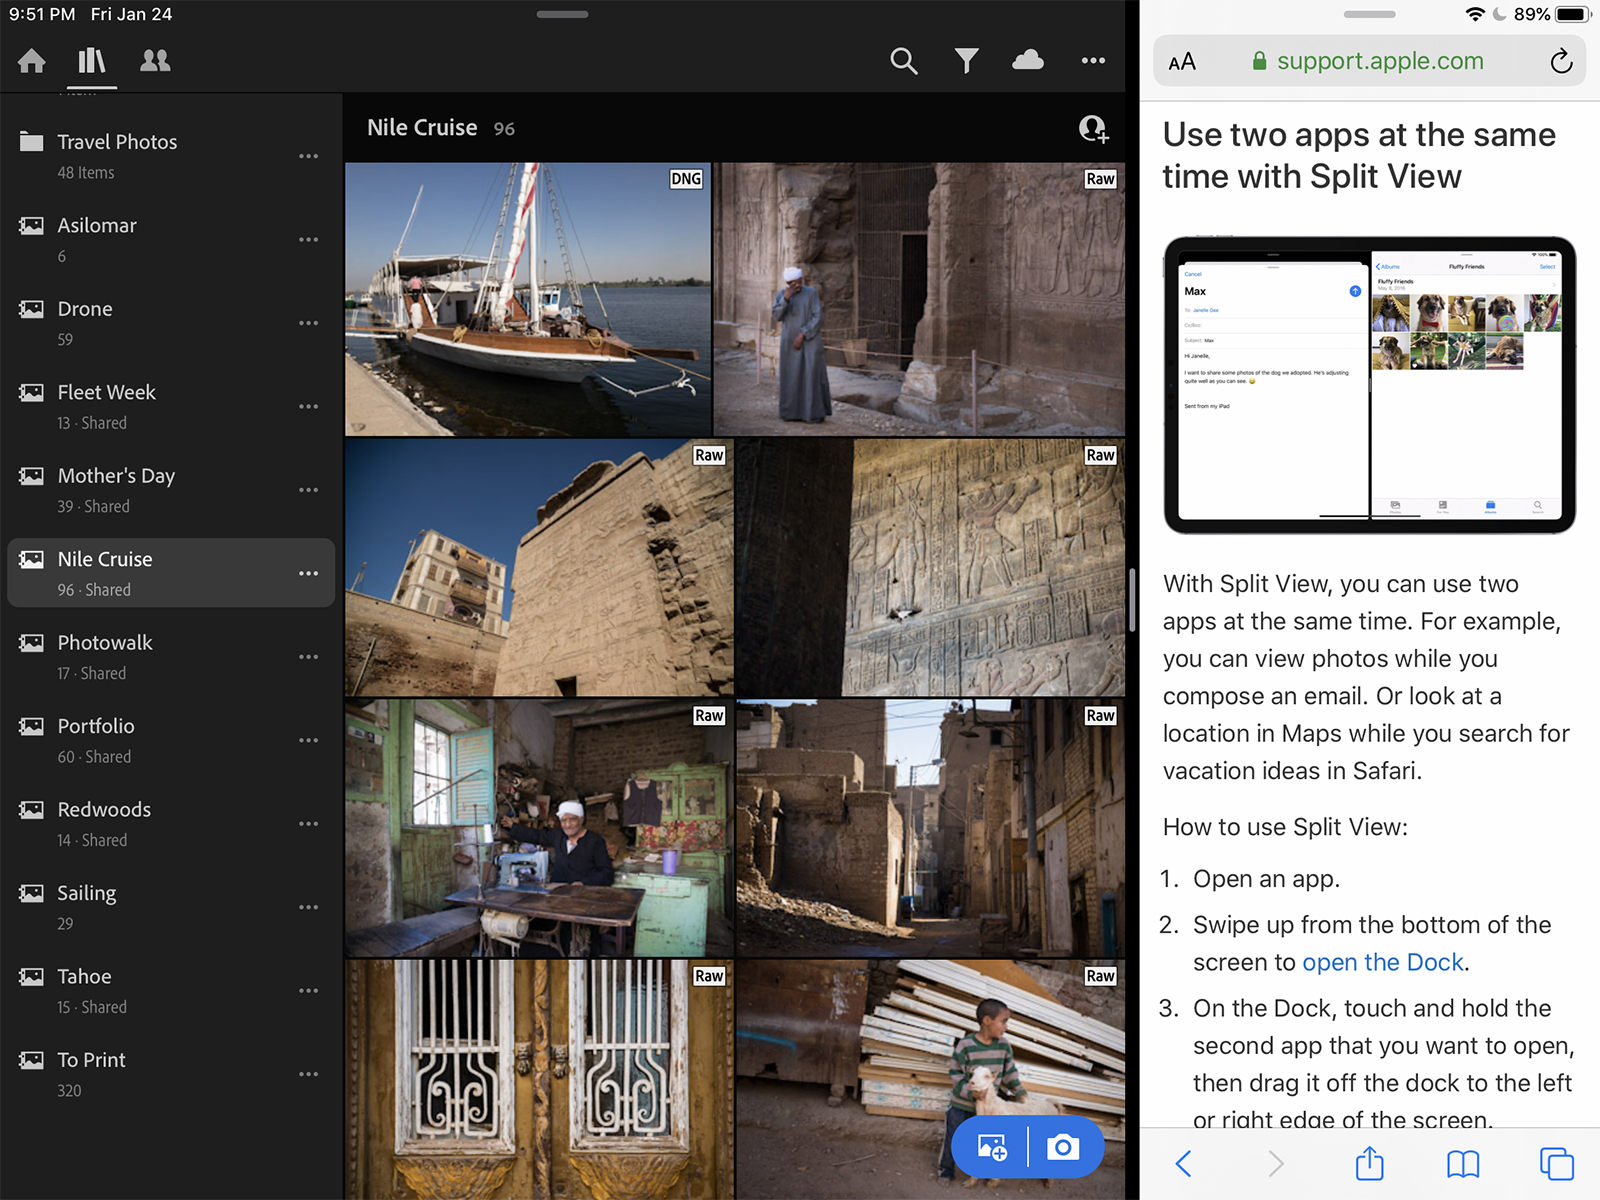Open the sailboat DNG photo thumbnail
Screen dimensions: 1600x1200
528,299
